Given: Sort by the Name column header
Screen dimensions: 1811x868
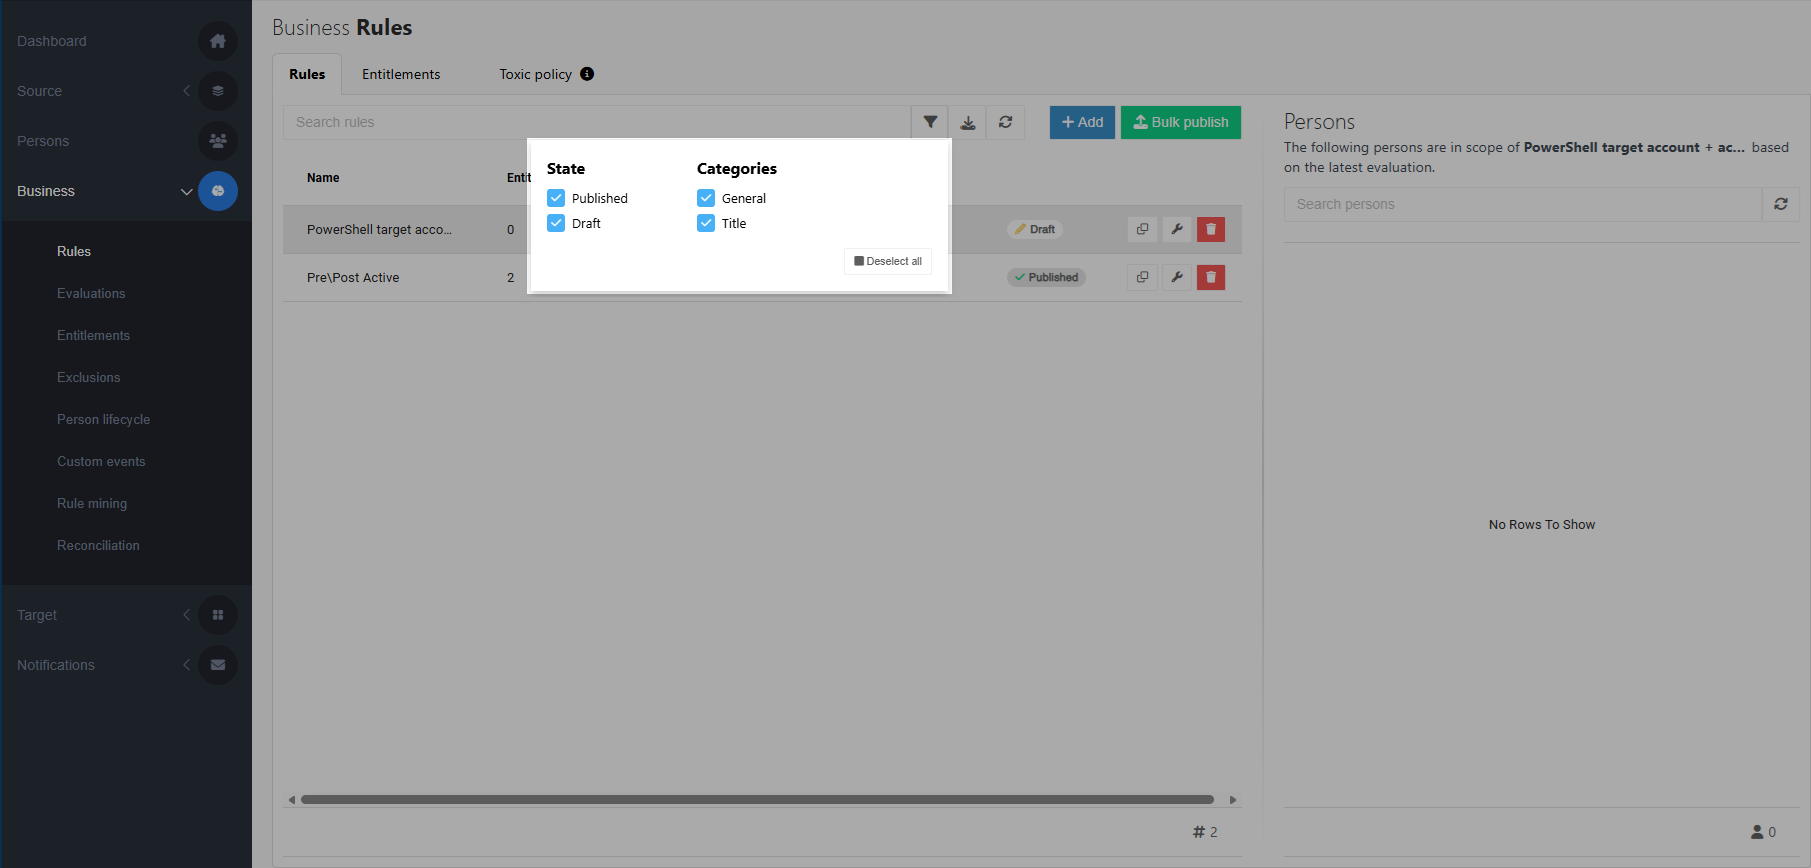Looking at the screenshot, I should pos(323,178).
